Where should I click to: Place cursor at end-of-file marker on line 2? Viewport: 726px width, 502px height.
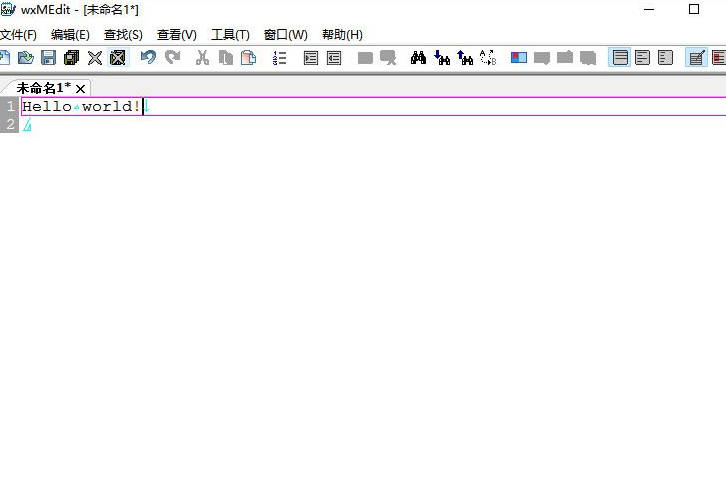[27, 125]
